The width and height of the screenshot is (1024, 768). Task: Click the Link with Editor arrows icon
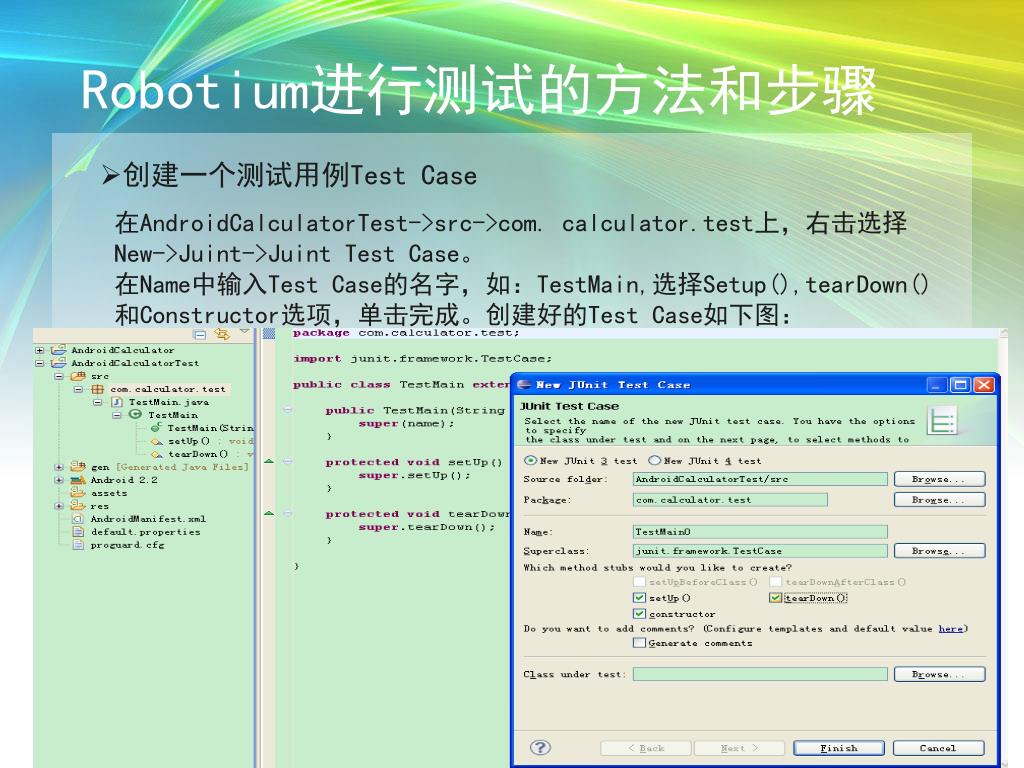222,334
